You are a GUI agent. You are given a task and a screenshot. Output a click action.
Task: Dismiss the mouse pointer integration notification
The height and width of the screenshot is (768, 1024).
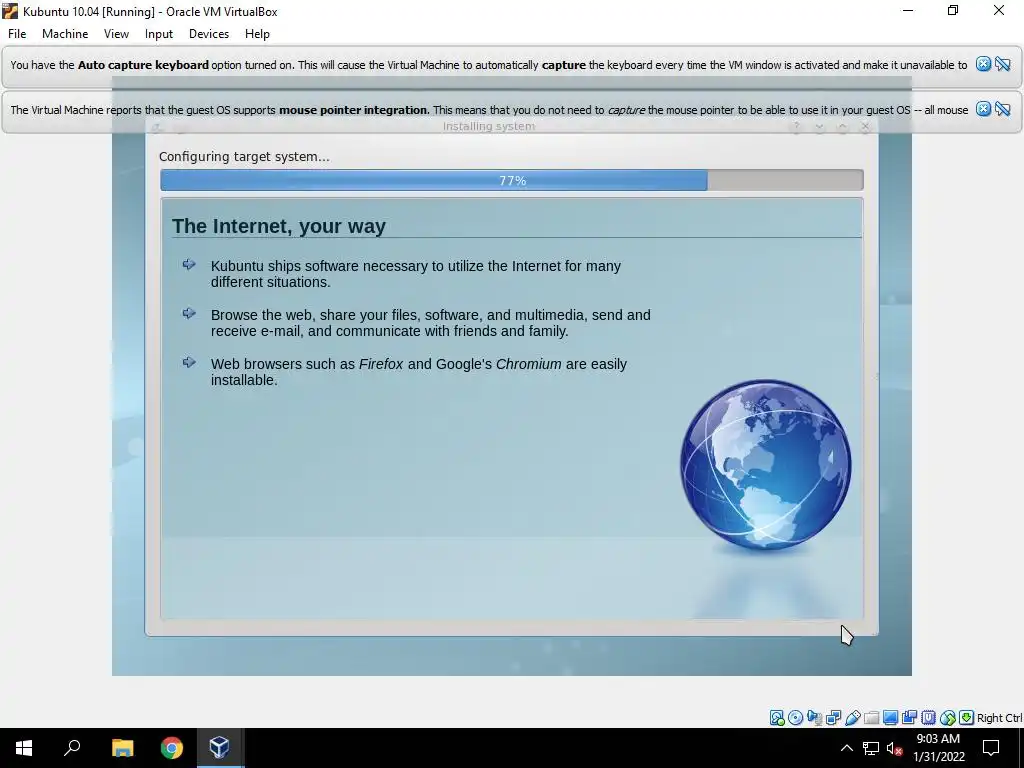pos(983,108)
